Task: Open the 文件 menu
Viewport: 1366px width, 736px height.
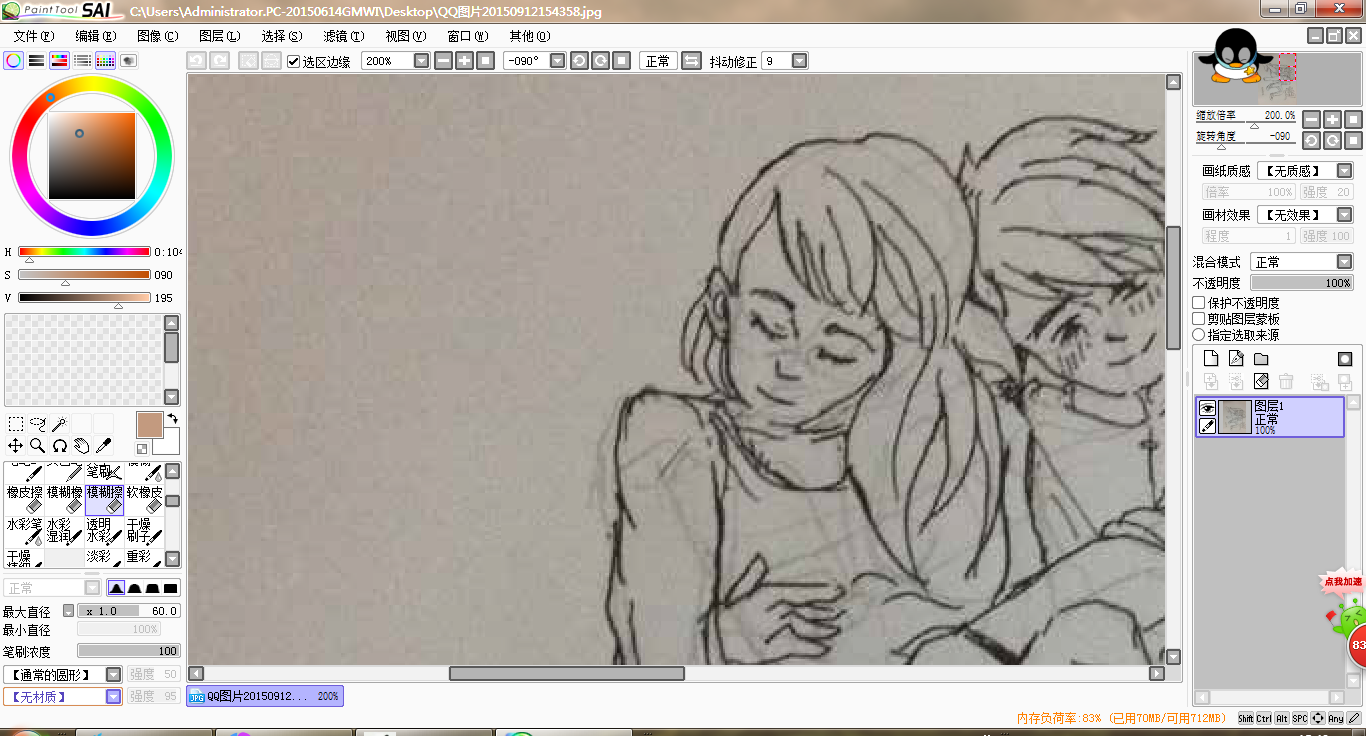Action: (x=34, y=36)
